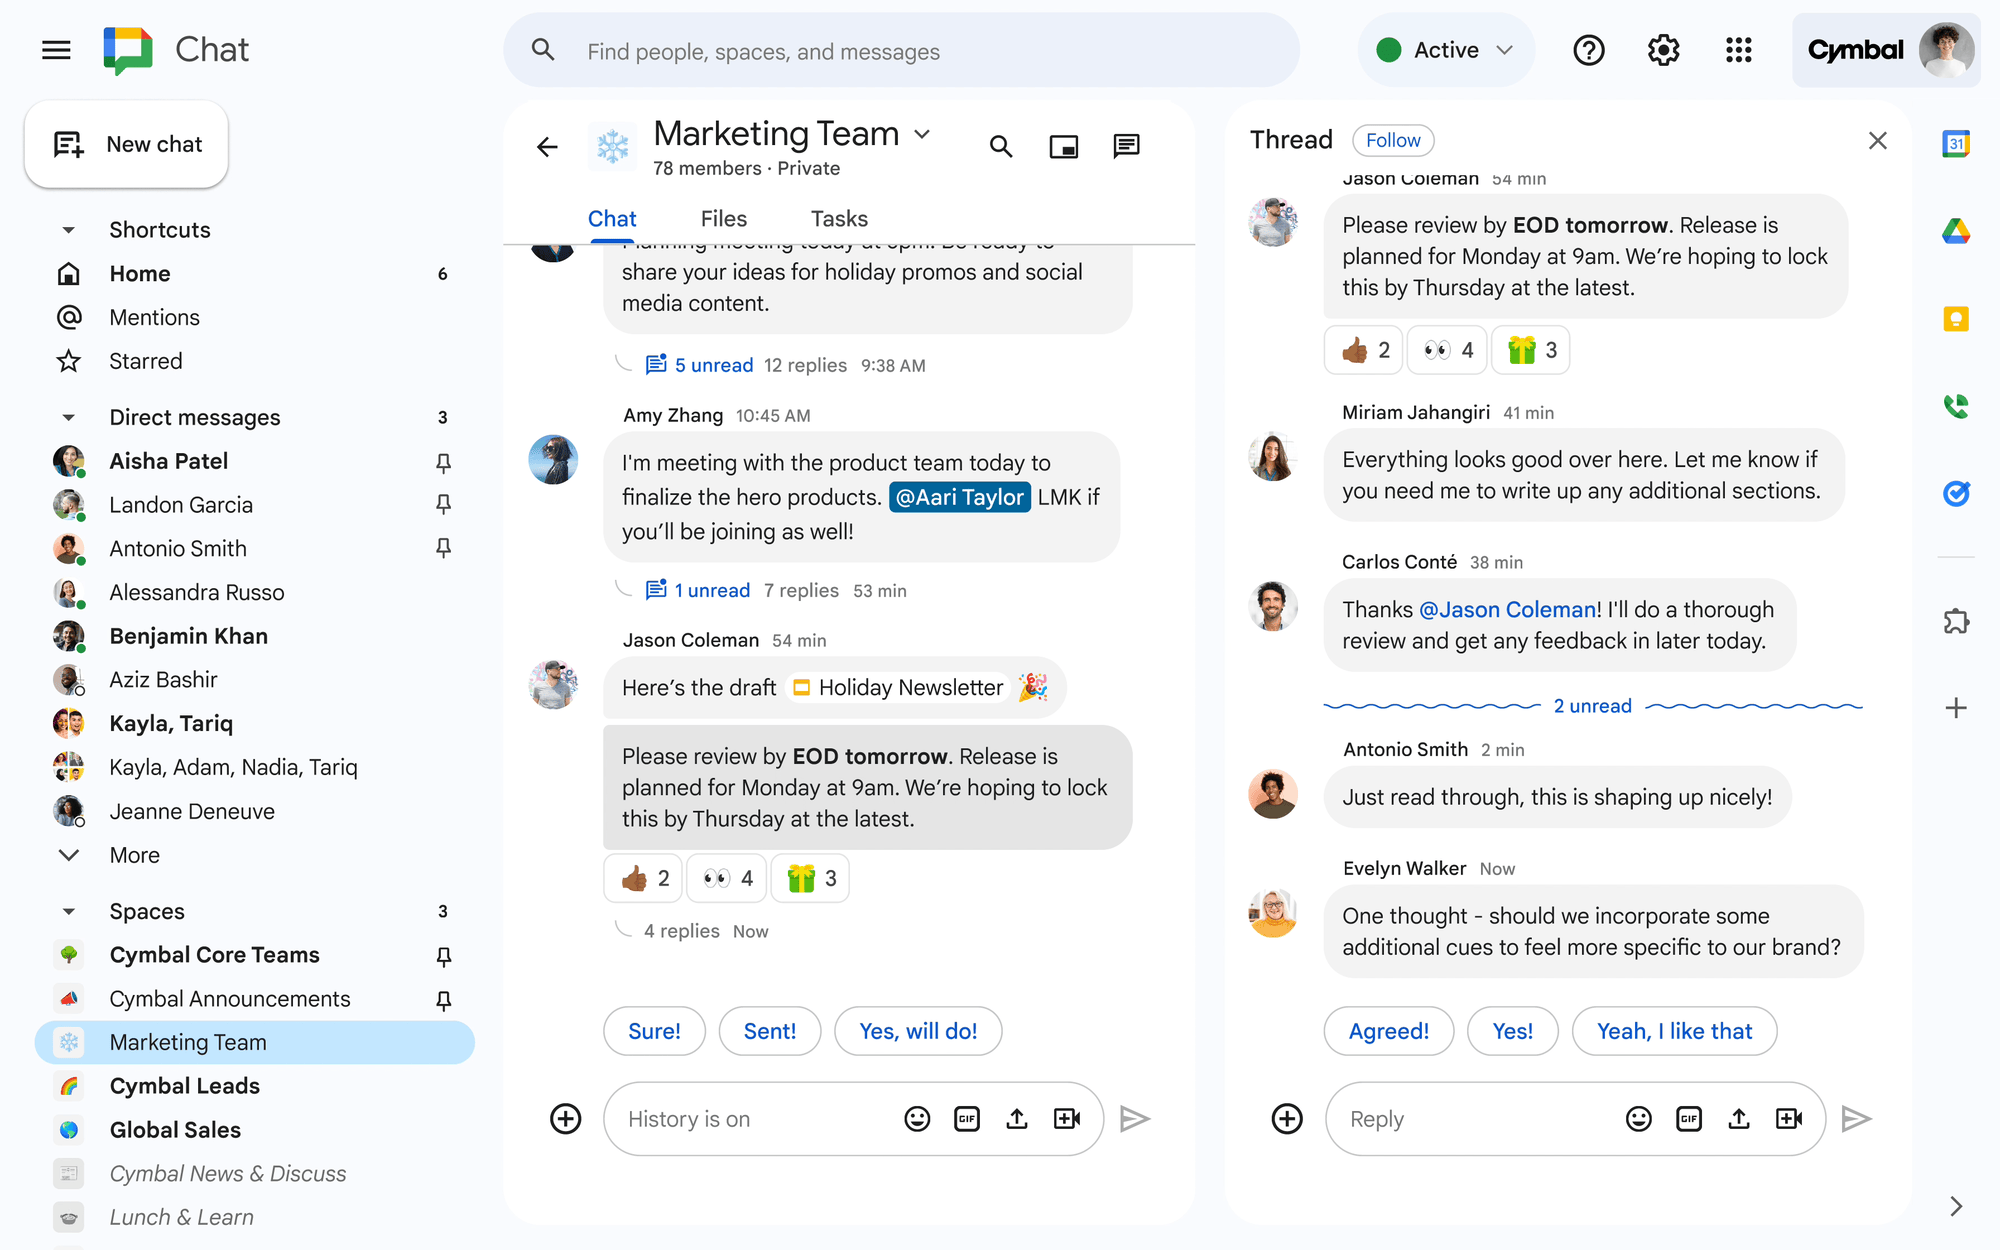Open the phone calls side panel icon
Viewport: 2000px width, 1250px height.
click(x=1956, y=406)
